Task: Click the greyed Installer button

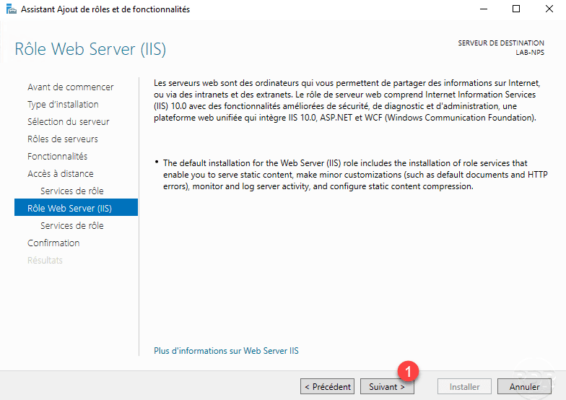Action: pyautogui.click(x=464, y=387)
